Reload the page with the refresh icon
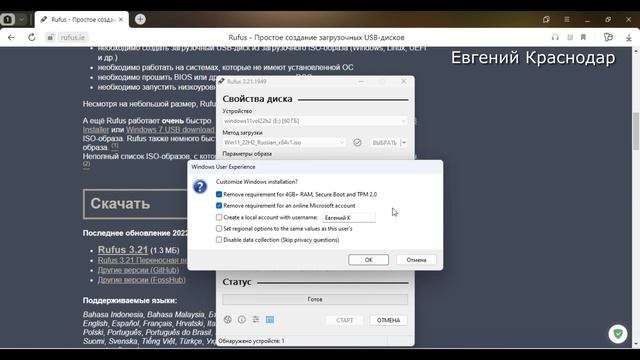Image resolution: width=640 pixels, height=360 pixels. coord(32,37)
